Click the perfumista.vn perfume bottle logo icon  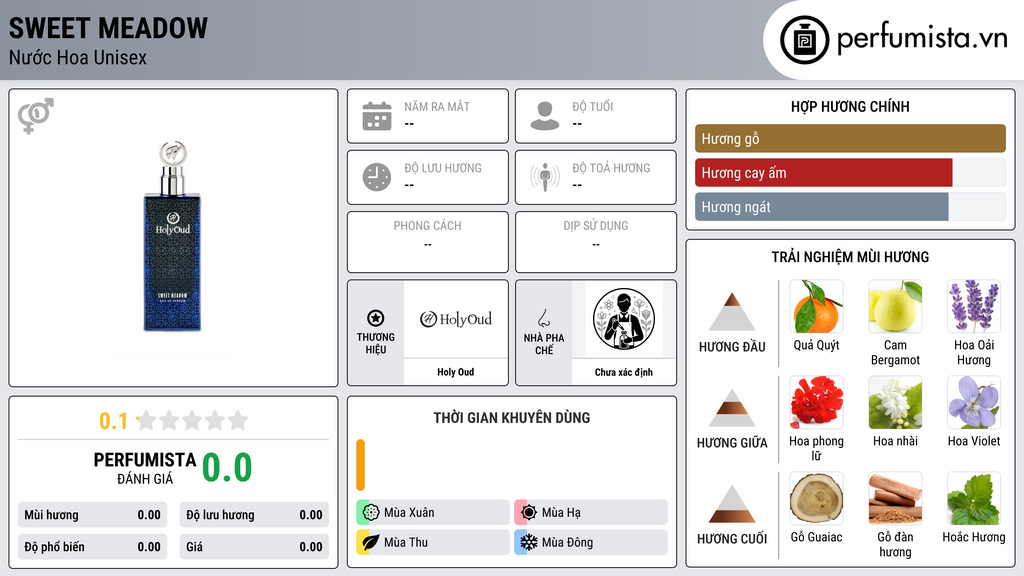coord(804,40)
